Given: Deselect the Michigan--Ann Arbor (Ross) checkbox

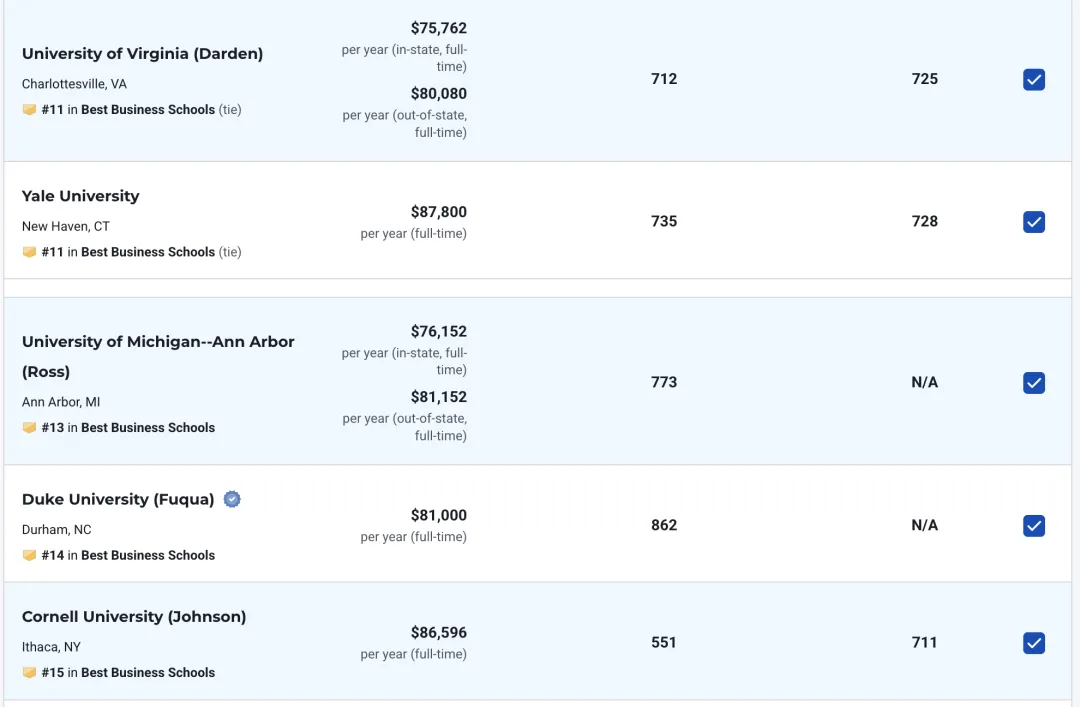Looking at the screenshot, I should pos(1034,383).
